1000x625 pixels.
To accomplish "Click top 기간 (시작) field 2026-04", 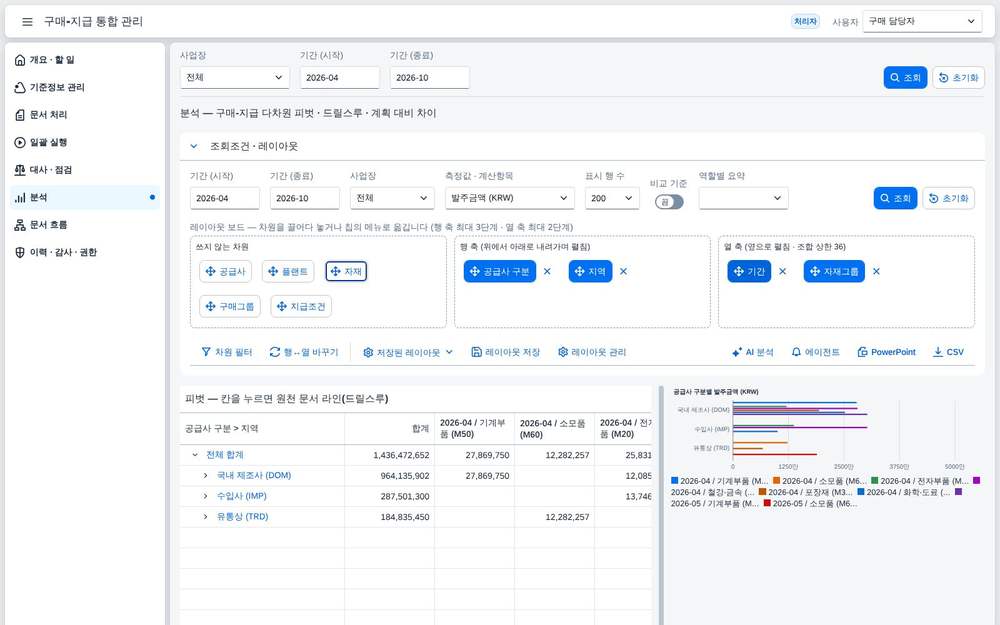I will point(339,77).
